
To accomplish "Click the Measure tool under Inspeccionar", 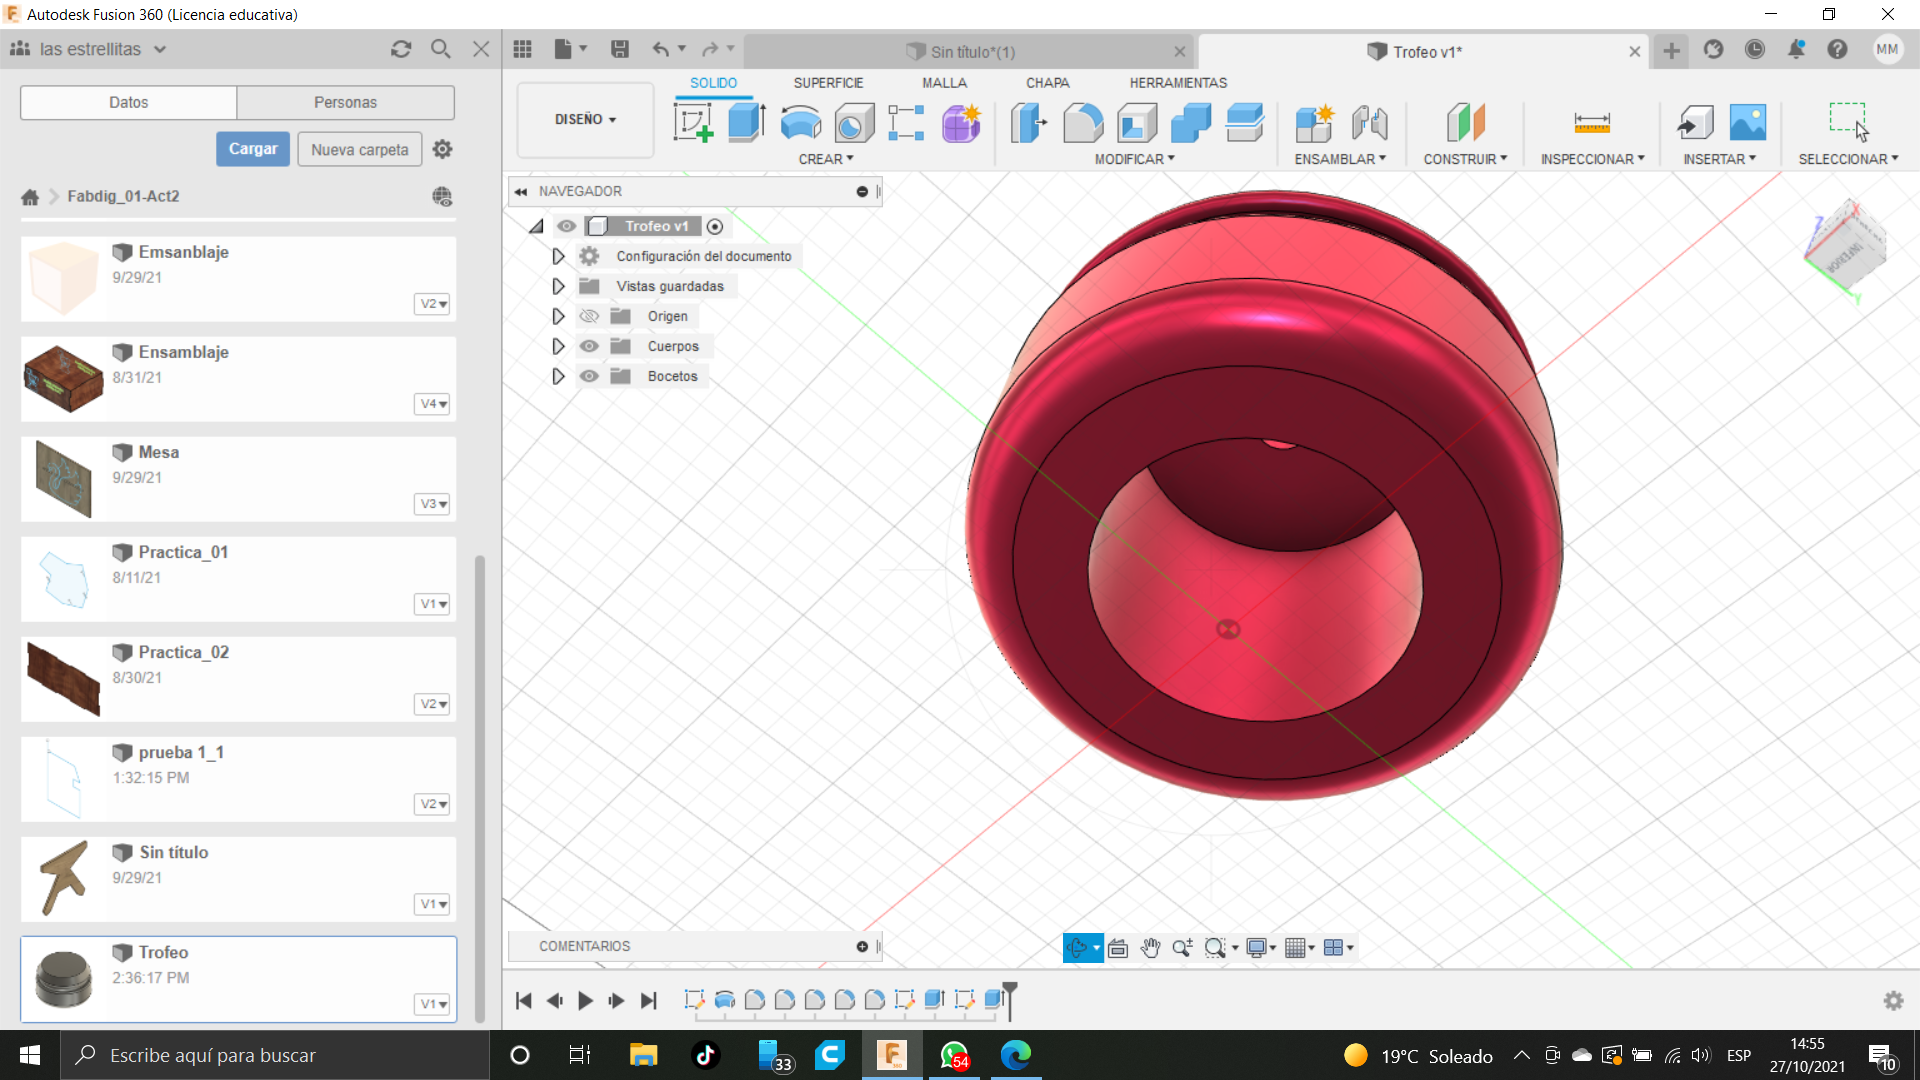I will (x=1591, y=123).
